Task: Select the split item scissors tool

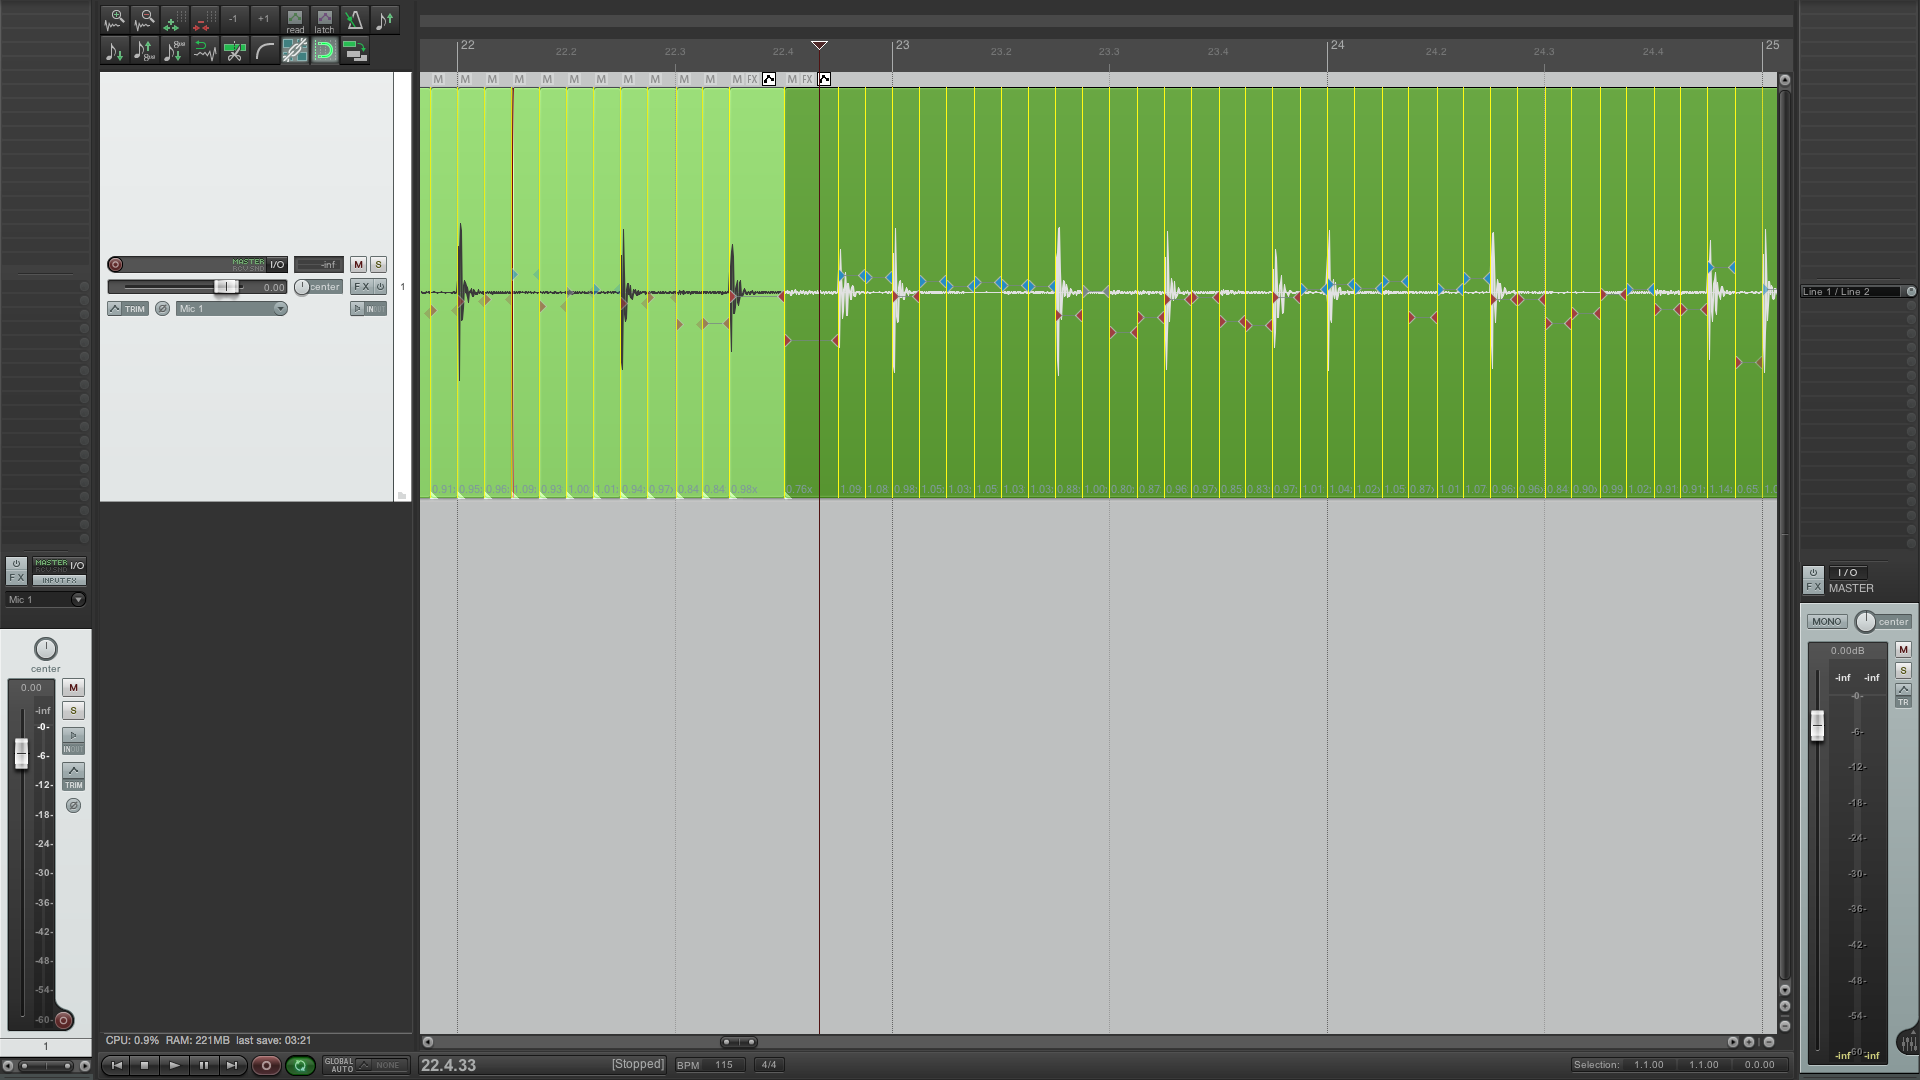Action: coord(235,51)
